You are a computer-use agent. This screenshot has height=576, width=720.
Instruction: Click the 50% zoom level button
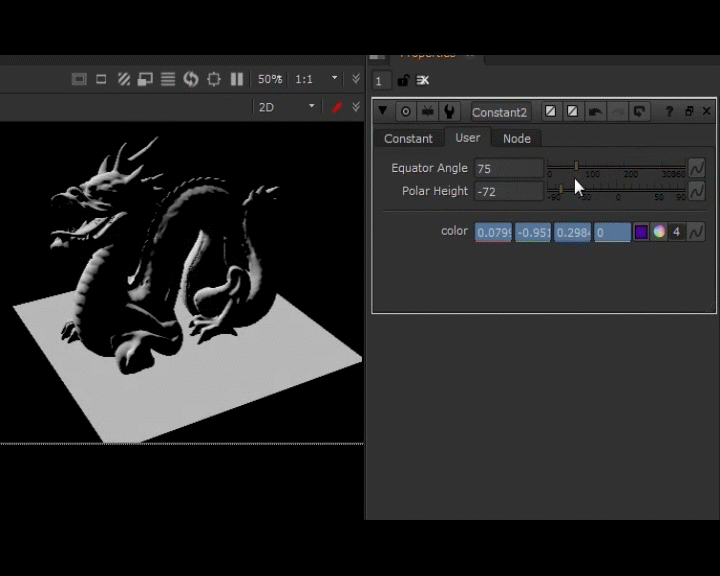pos(270,79)
